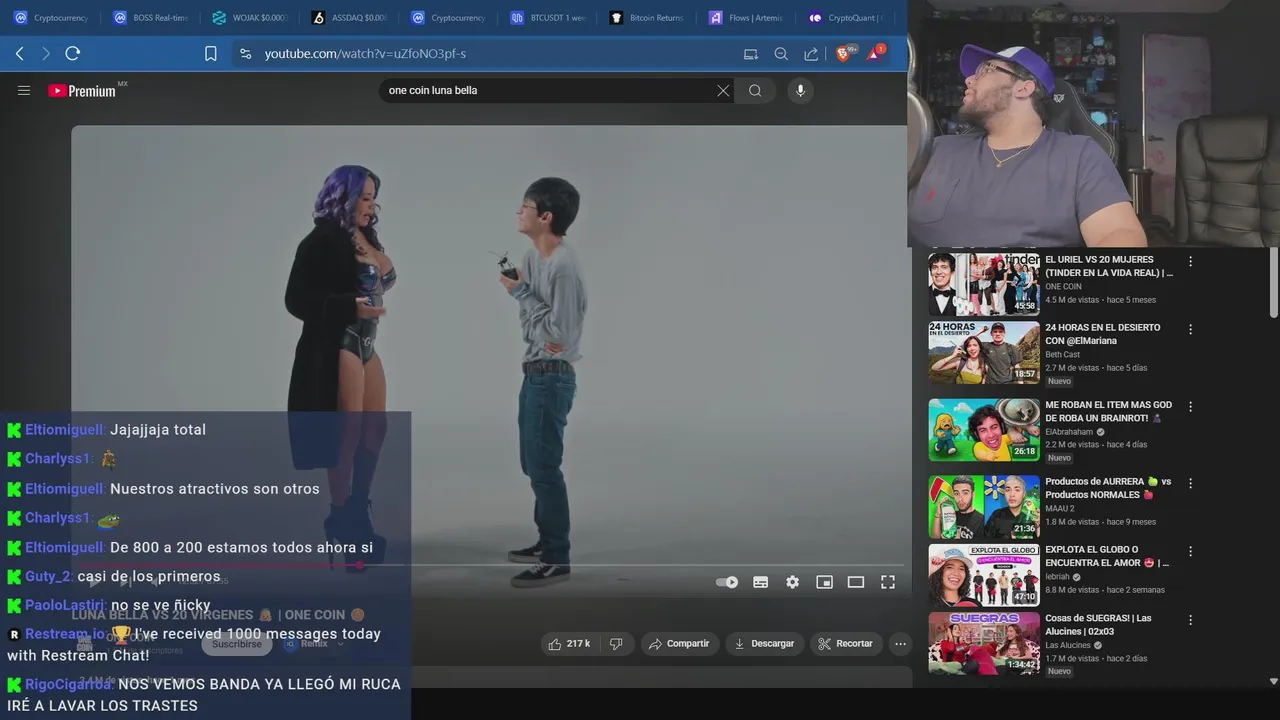This screenshot has height=720, width=1280.
Task: Click the scroll-down arrow of suggestions panel
Action: pyautogui.click(x=1273, y=681)
